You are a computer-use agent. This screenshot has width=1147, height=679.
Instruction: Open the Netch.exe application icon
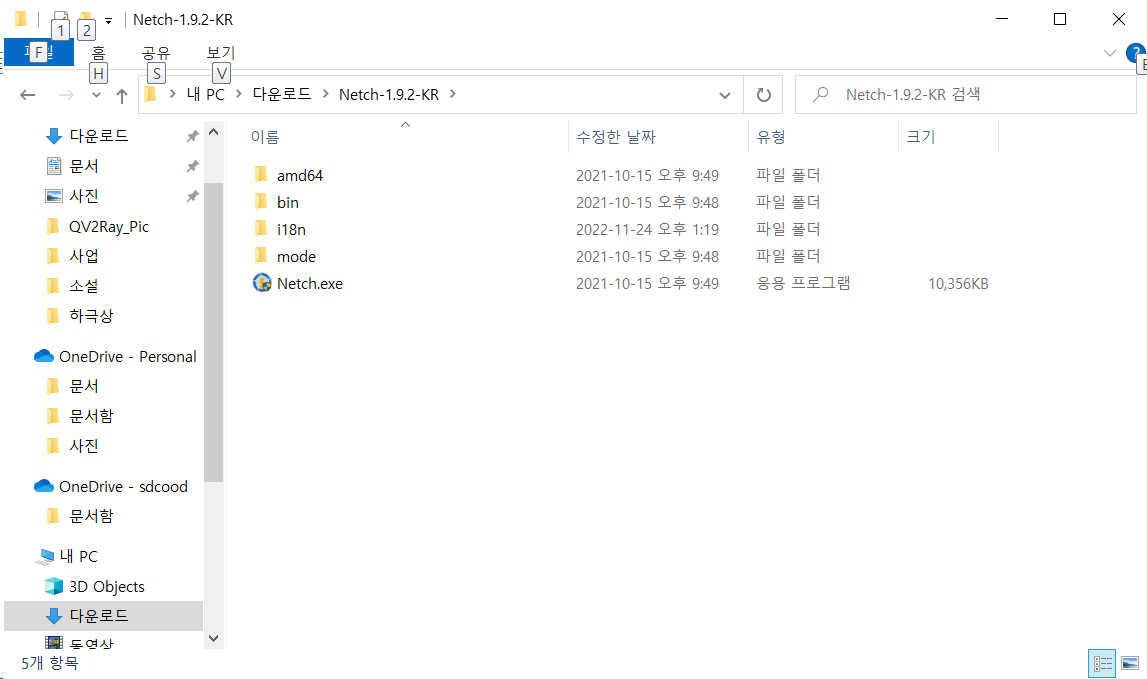262,283
